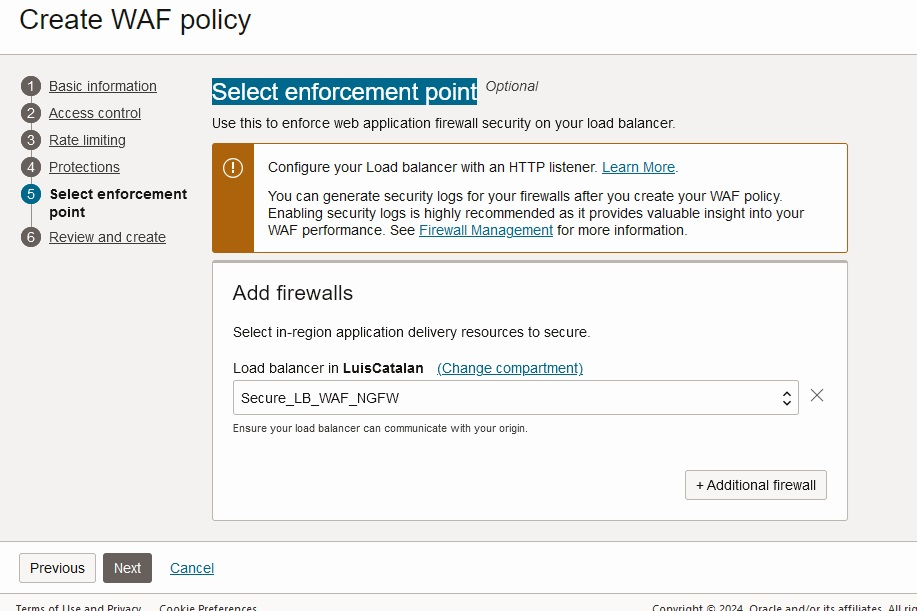
Task: Click step 3 number circle
Action: (31, 140)
